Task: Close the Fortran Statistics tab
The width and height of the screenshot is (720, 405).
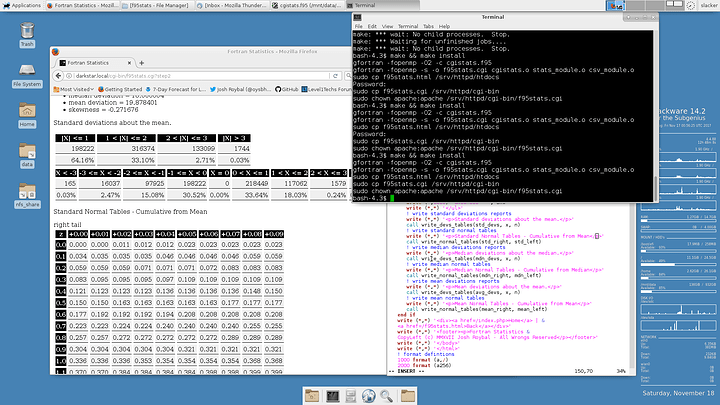Action: [129, 63]
